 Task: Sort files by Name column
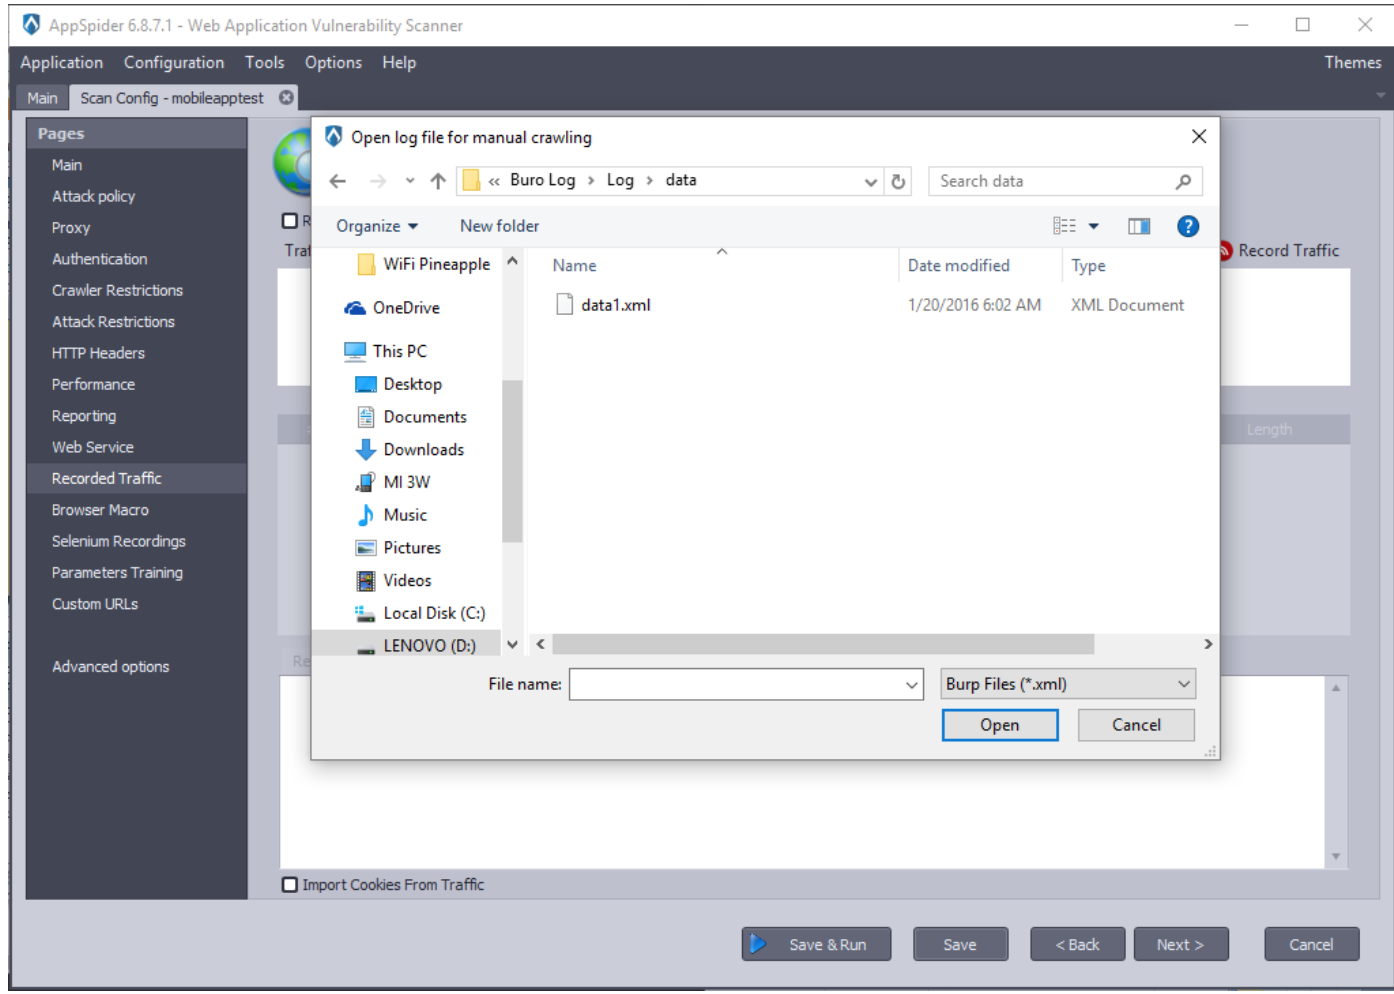574,266
